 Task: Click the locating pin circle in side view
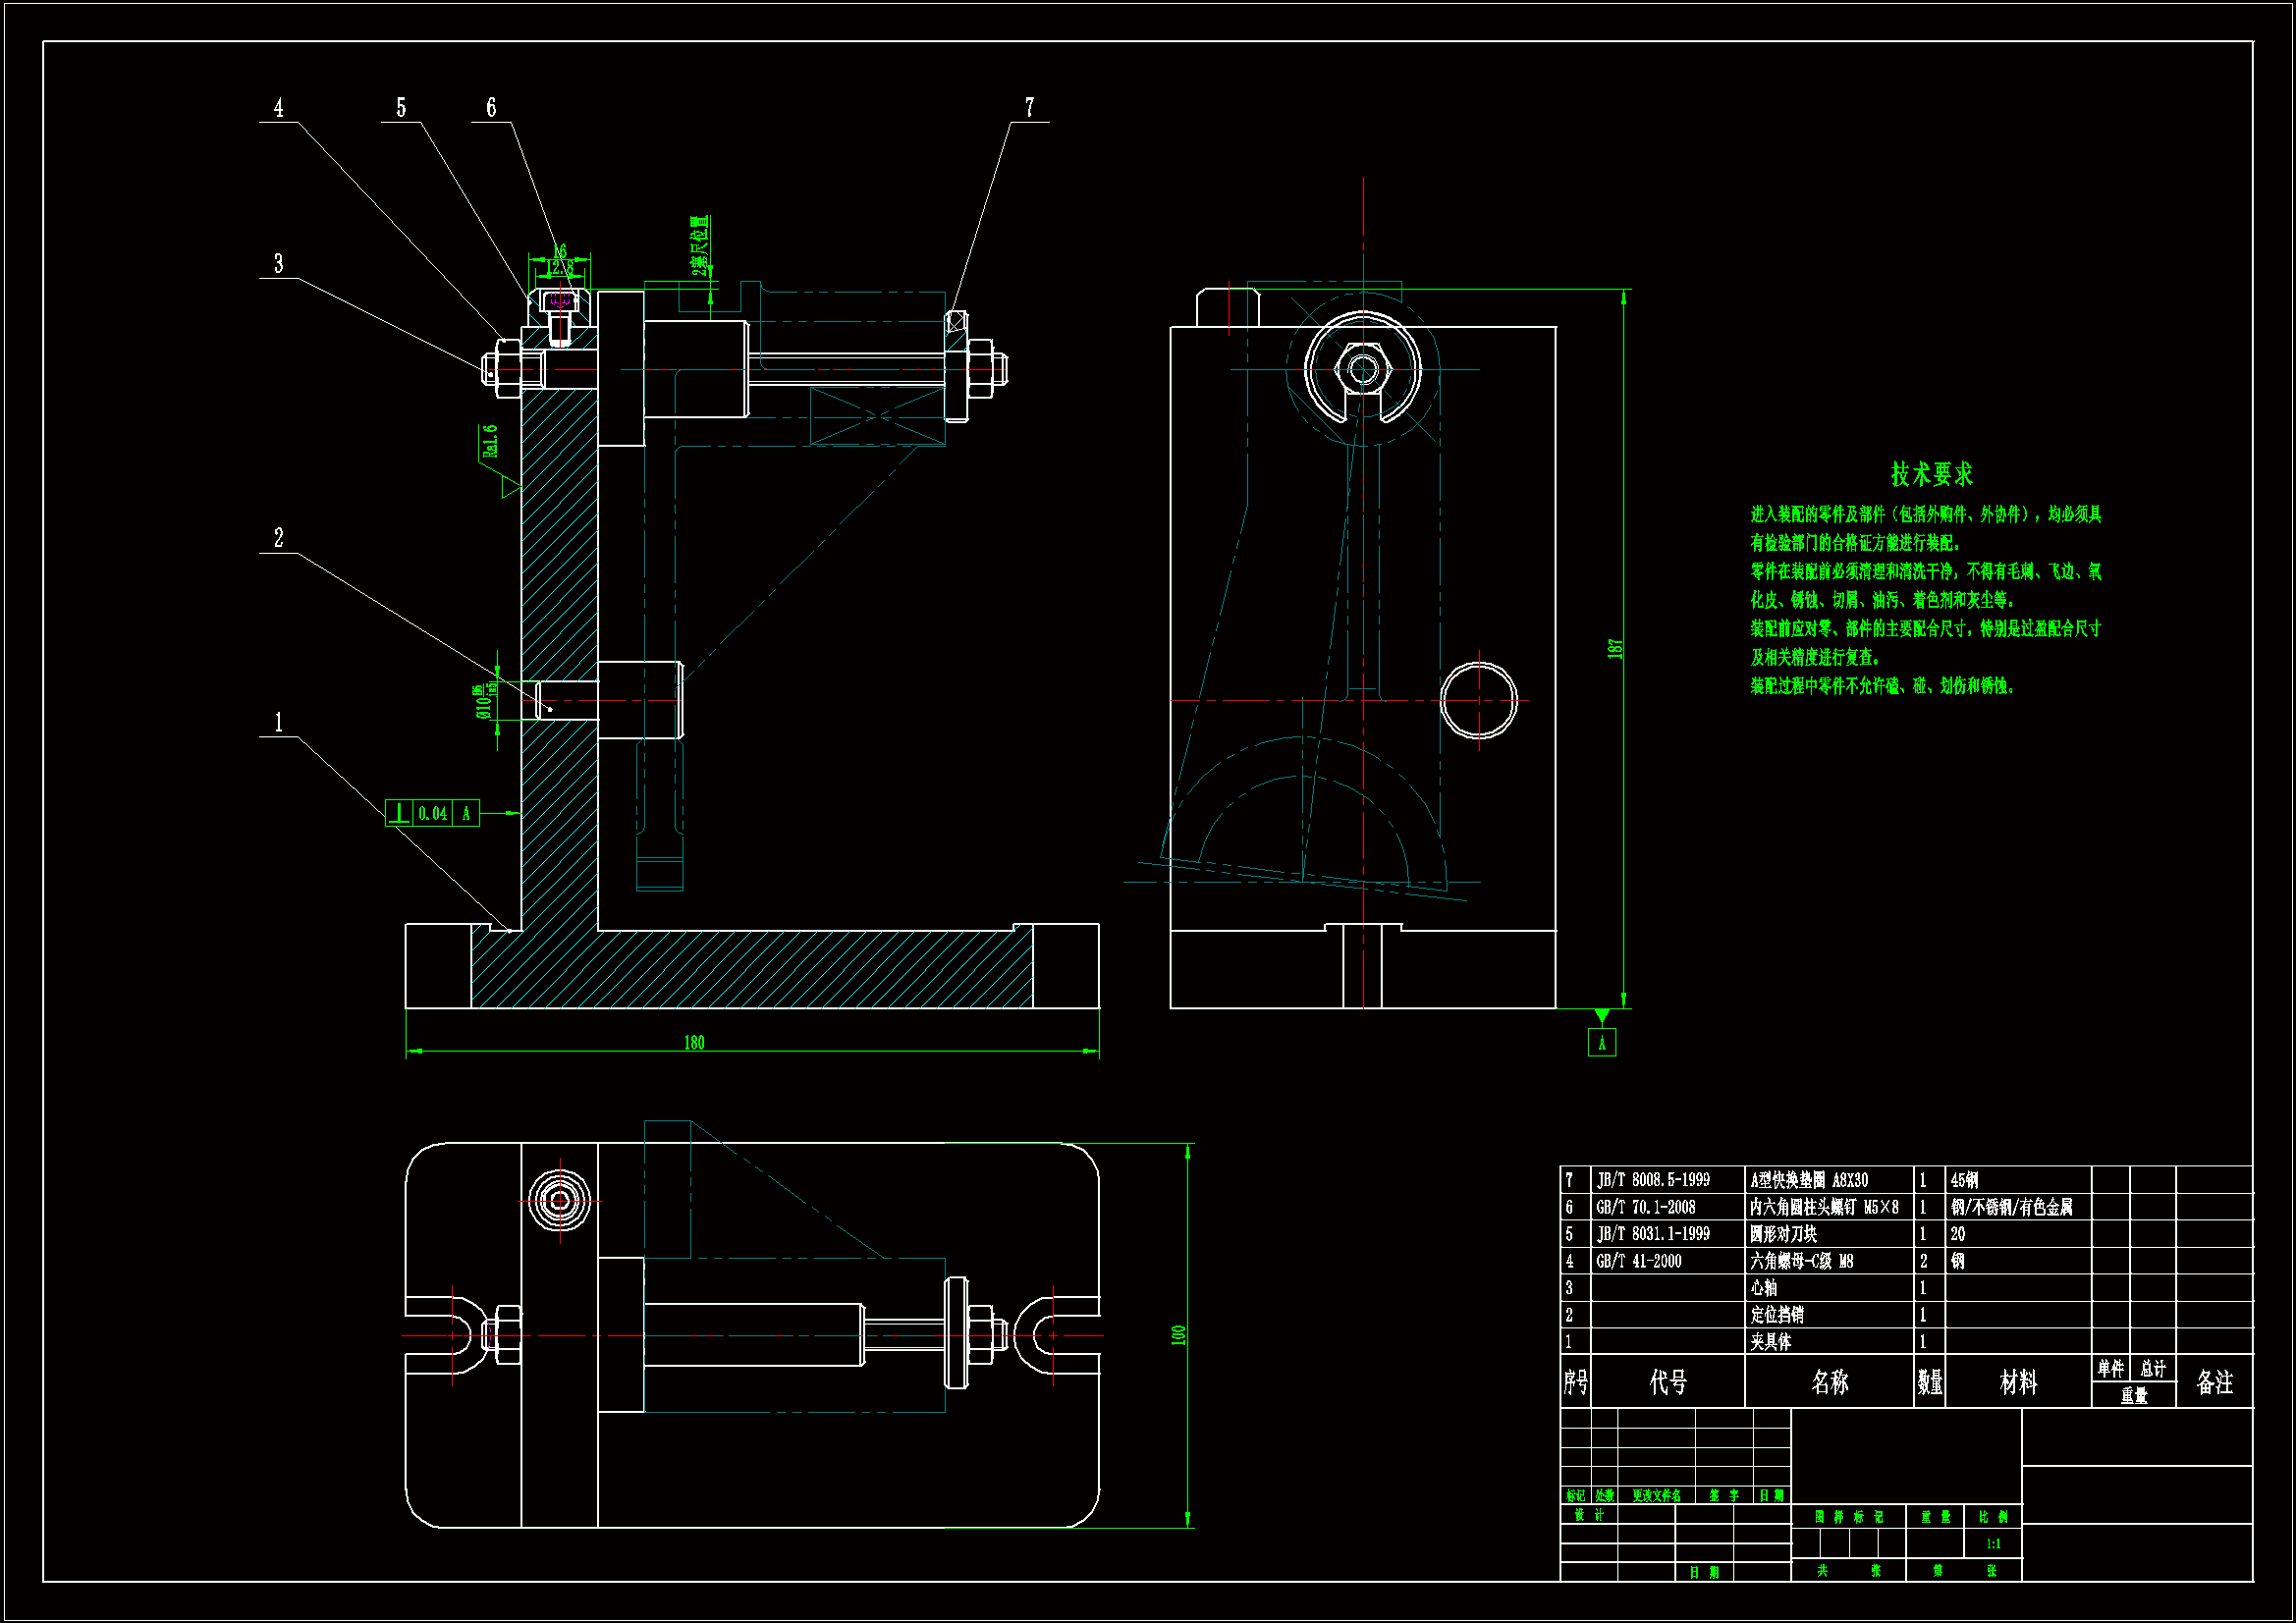tap(1478, 700)
